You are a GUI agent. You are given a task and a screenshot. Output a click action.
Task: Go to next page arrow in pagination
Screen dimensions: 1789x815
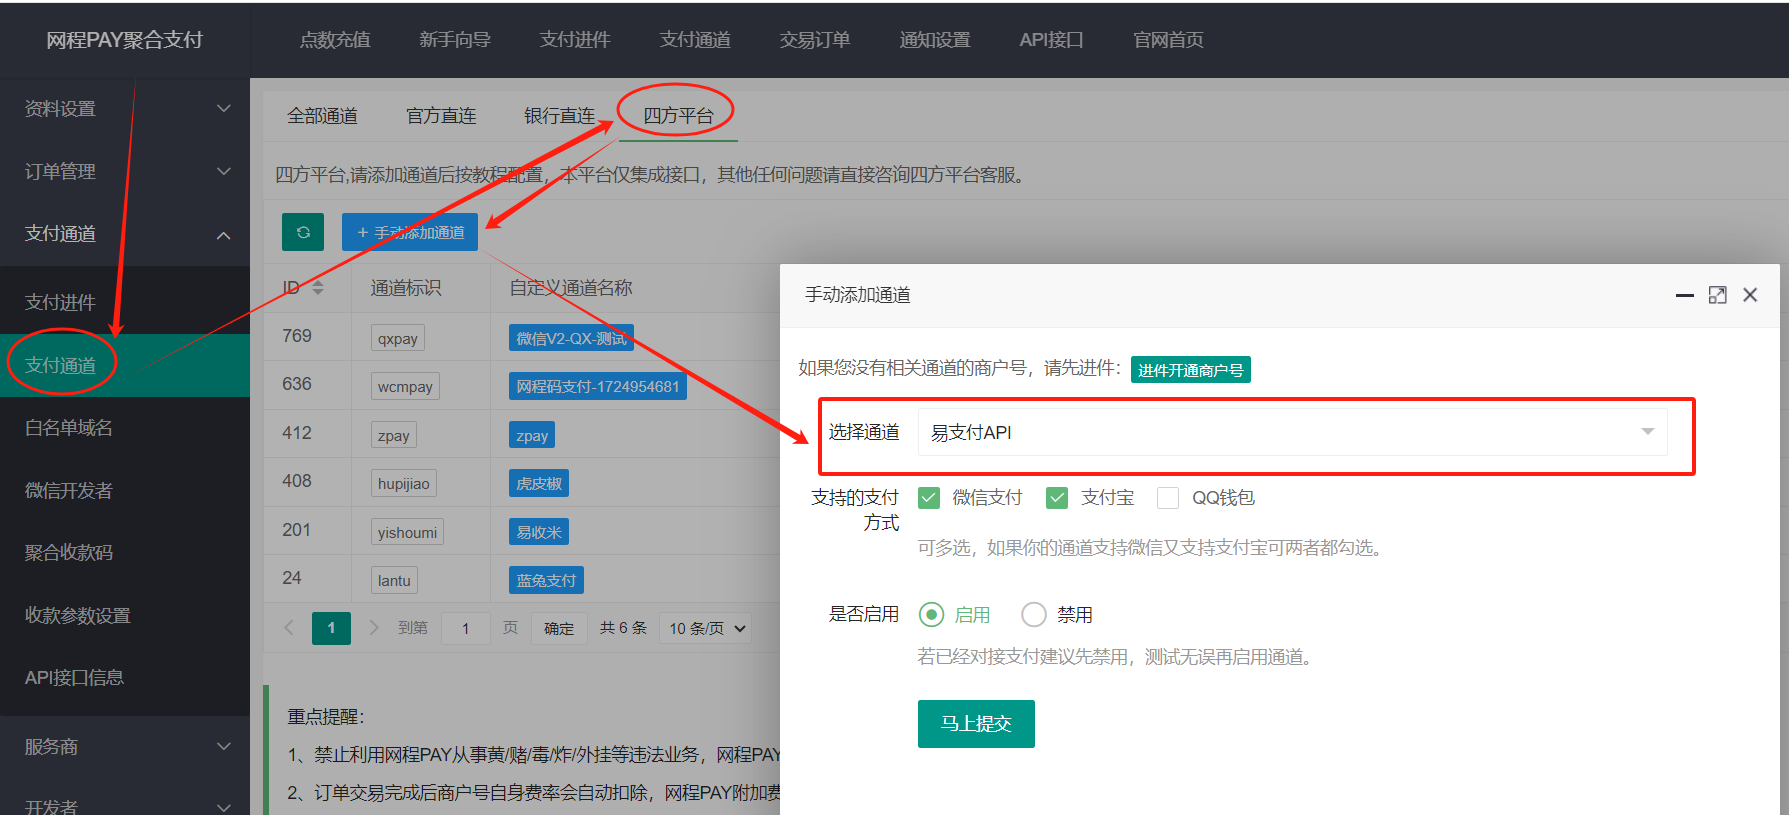(374, 628)
